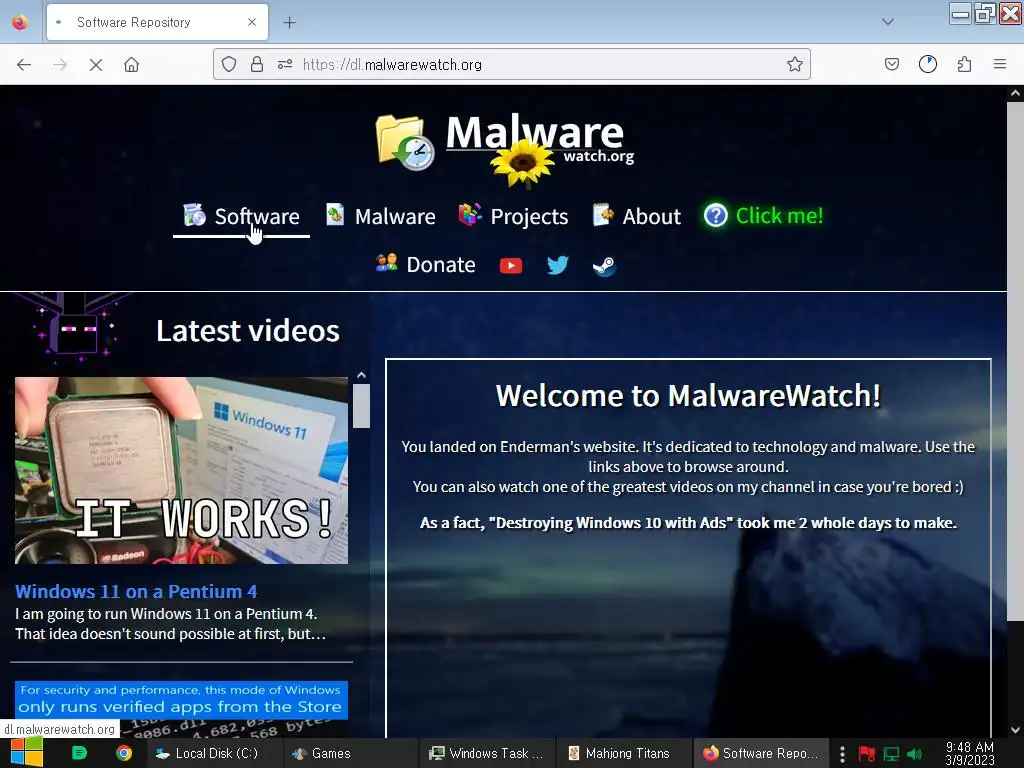This screenshot has height=768, width=1024.
Task: Open the network tray icon
Action: click(891, 754)
